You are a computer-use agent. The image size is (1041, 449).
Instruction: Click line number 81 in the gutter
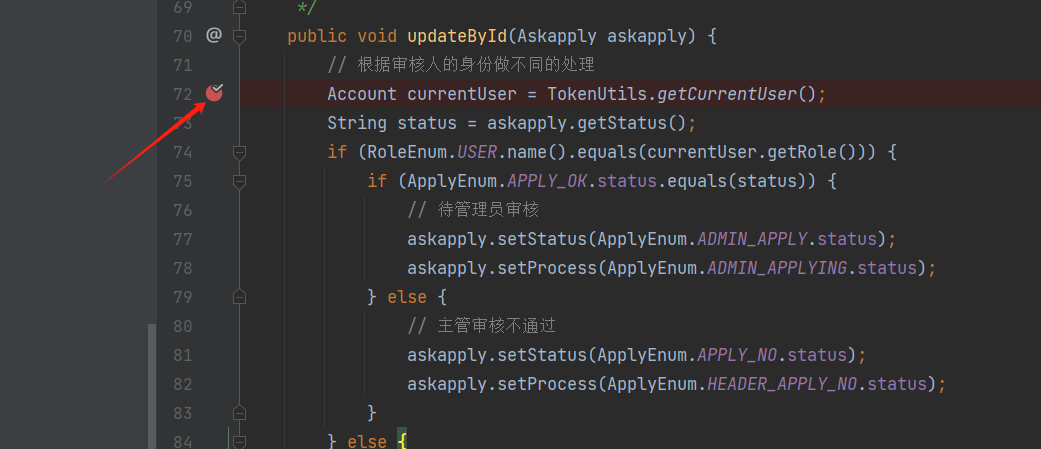coord(182,355)
